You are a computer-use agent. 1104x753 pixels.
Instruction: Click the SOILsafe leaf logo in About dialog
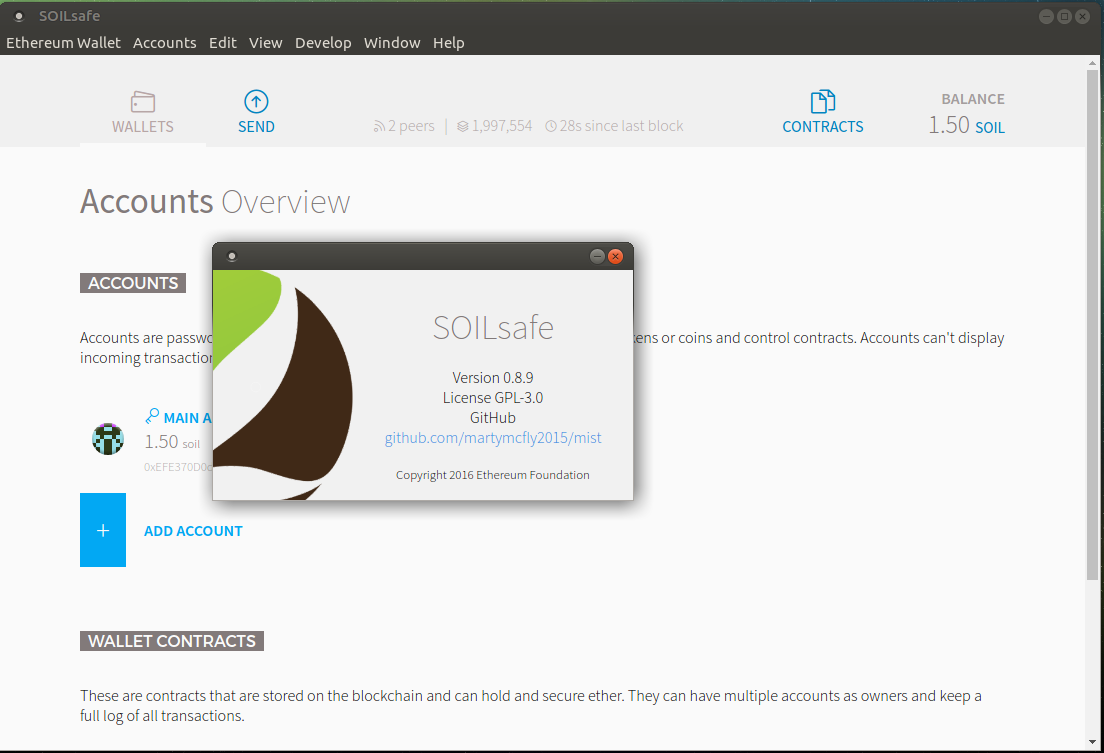283,385
